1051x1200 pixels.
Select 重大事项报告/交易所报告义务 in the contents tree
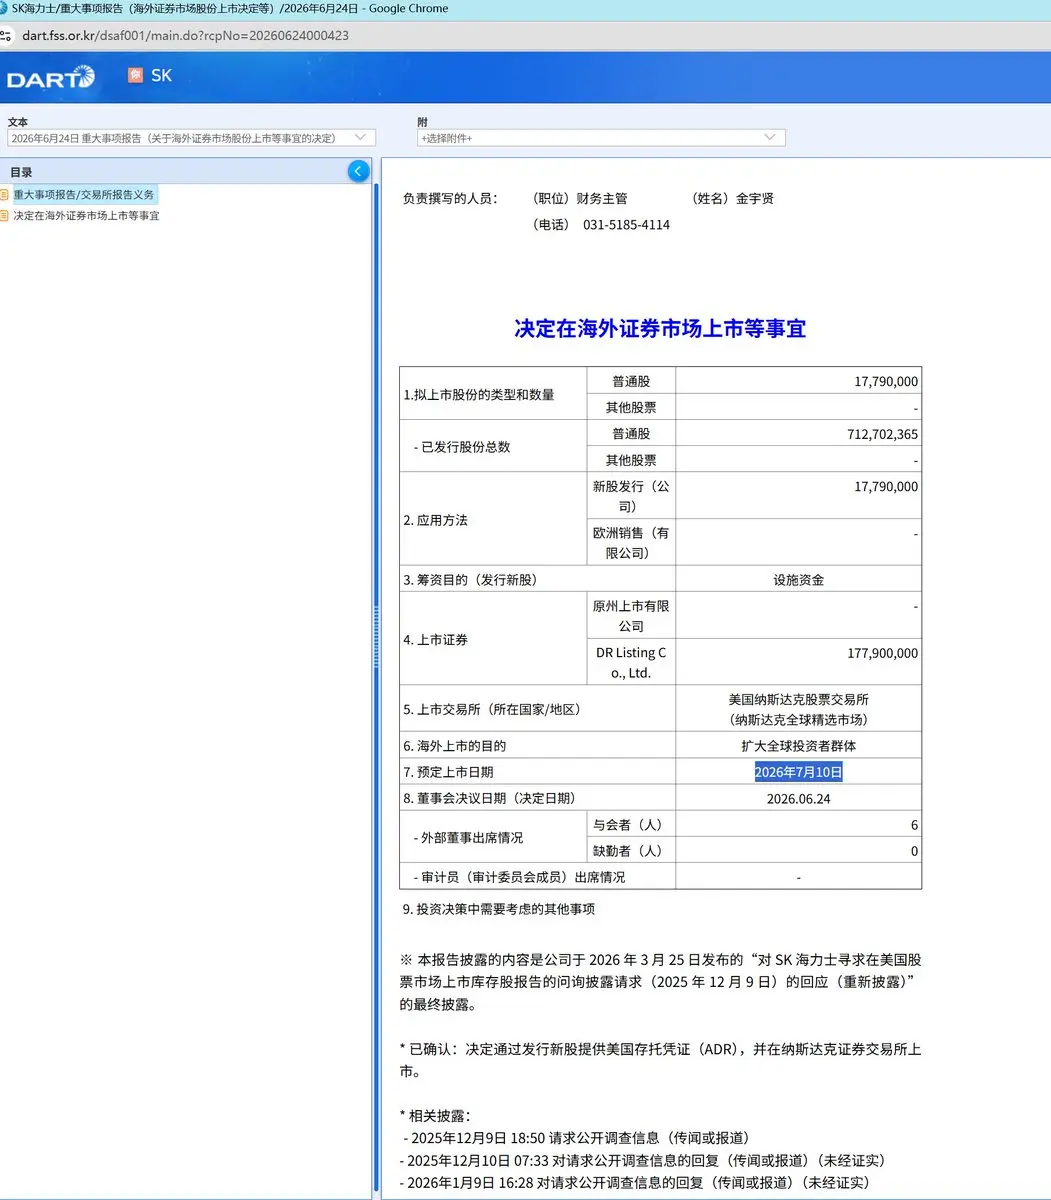[84, 194]
